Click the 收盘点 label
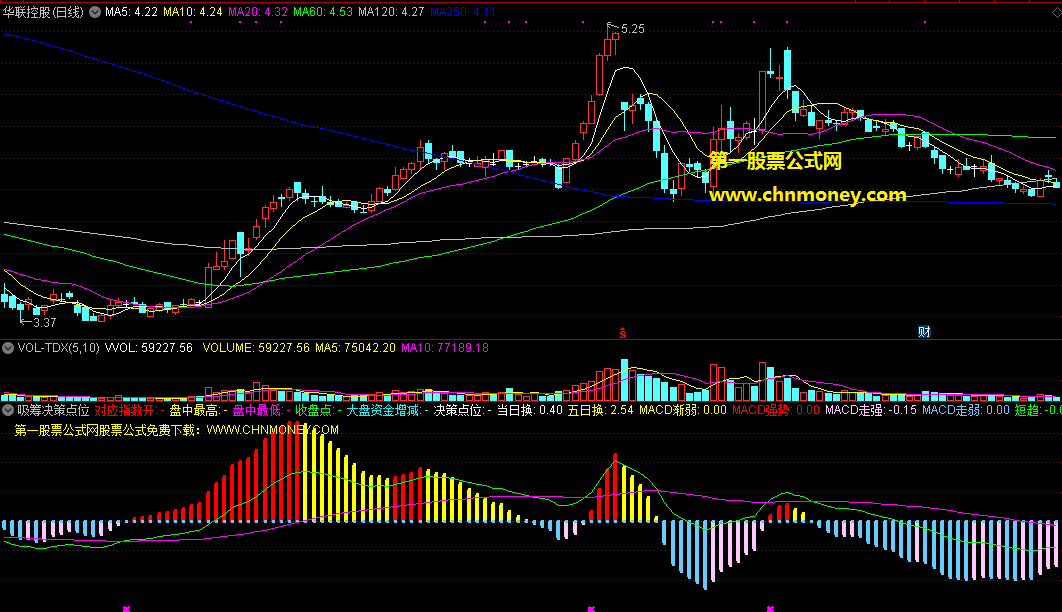This screenshot has width=1062, height=612. point(314,410)
